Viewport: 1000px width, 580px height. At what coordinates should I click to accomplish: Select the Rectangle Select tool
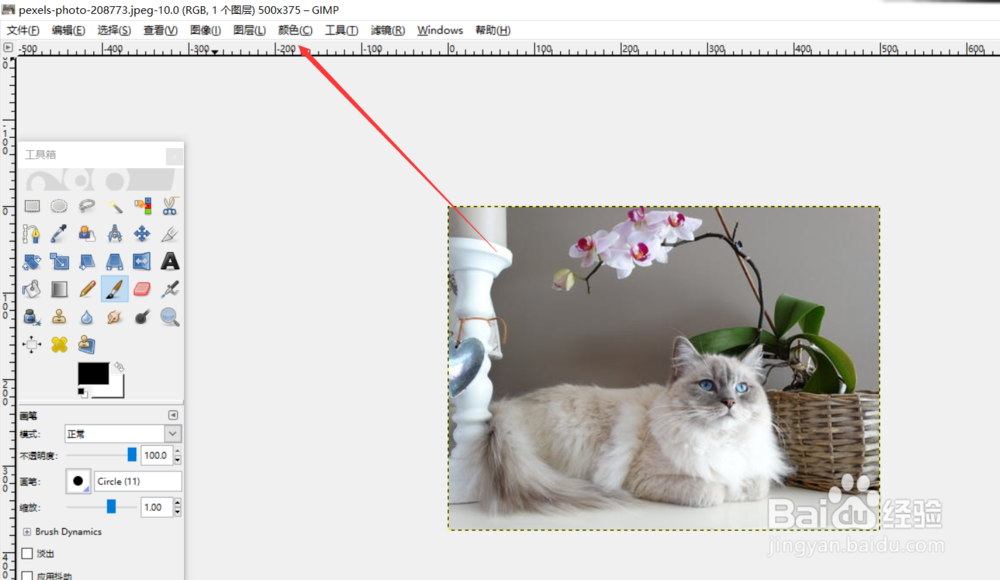click(x=32, y=206)
